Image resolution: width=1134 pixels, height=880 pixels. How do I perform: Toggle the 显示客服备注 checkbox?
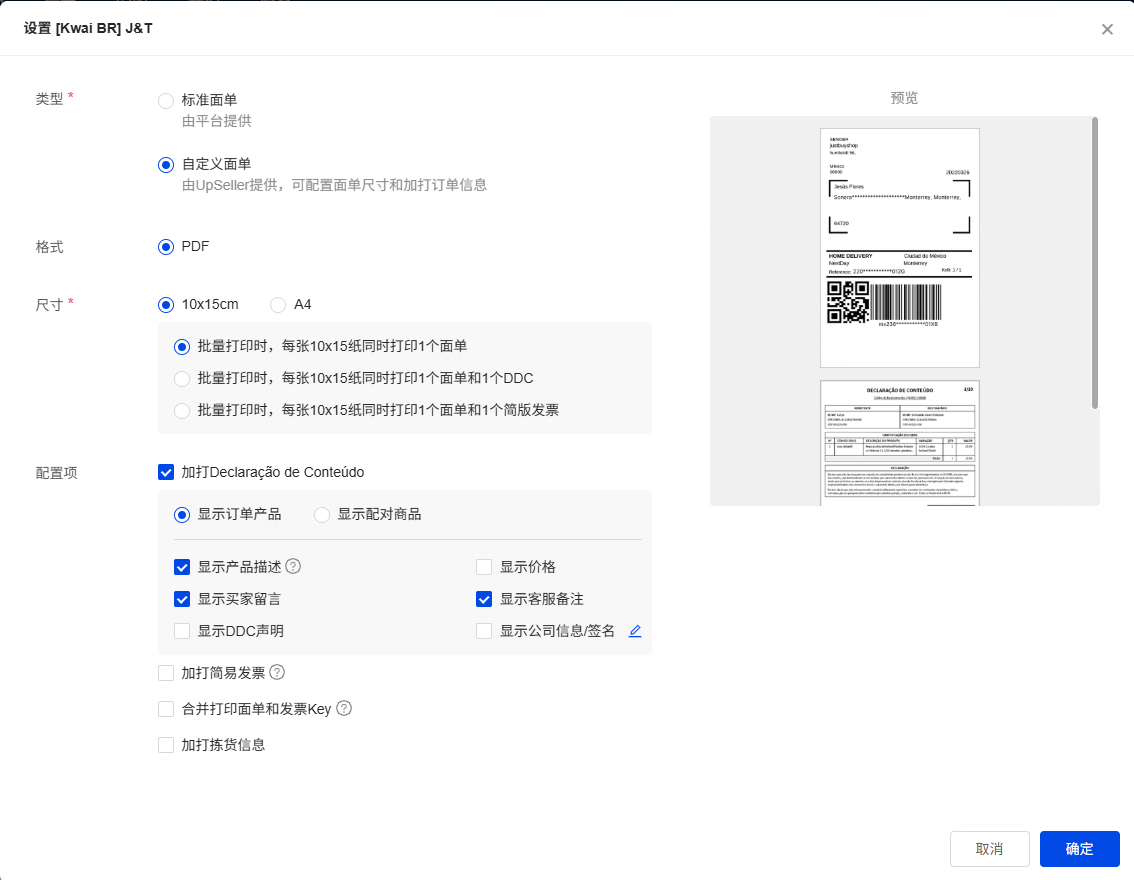coord(484,599)
